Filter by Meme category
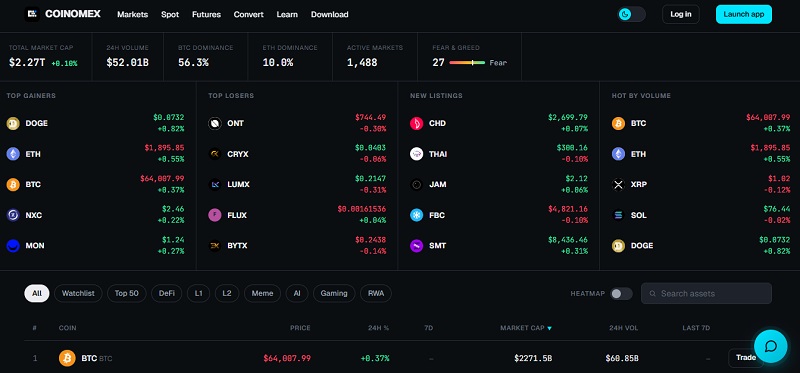 (262, 293)
